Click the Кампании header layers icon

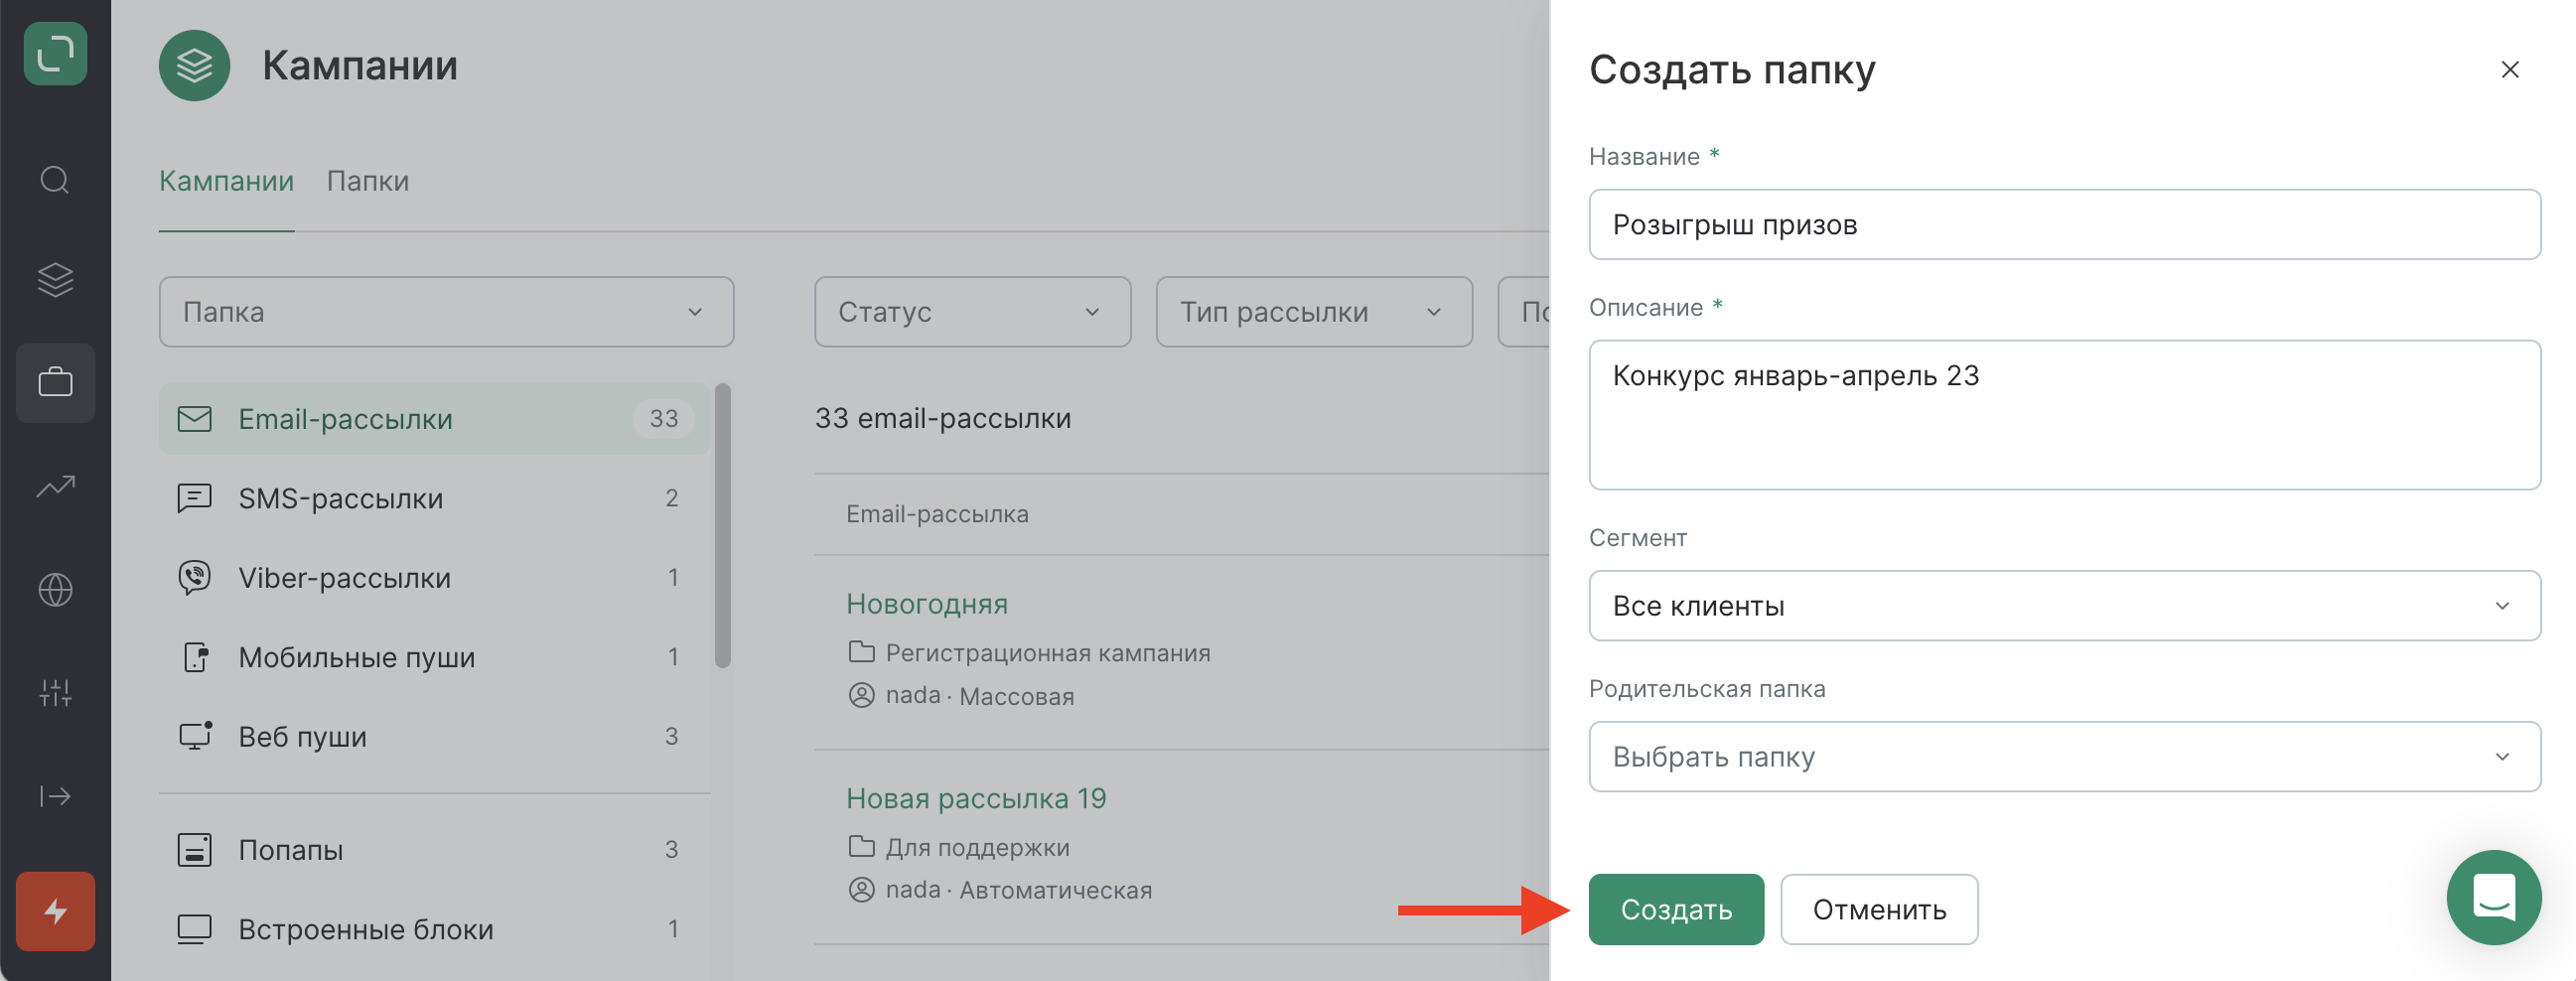194,66
